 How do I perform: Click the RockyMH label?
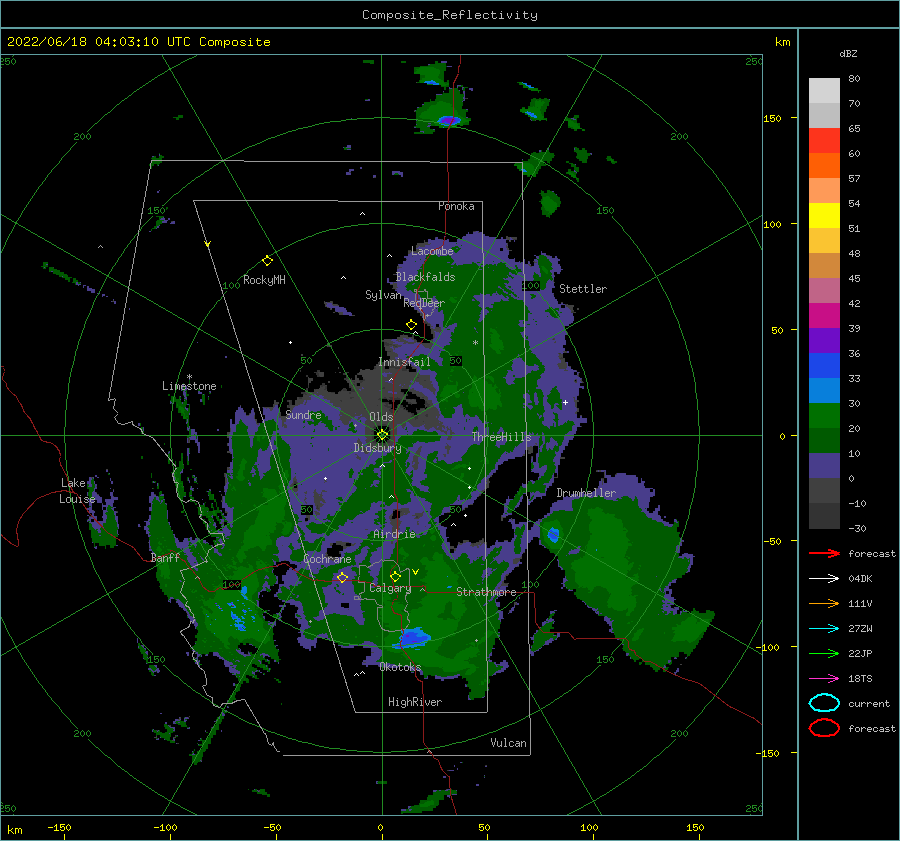click(264, 280)
